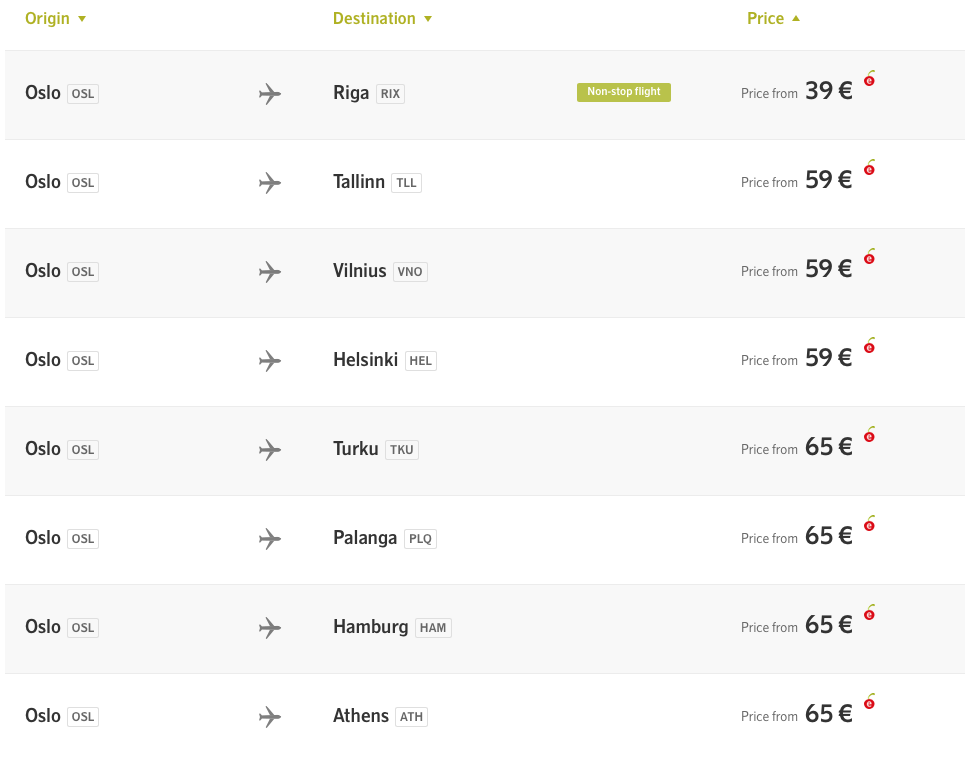Image resolution: width=970 pixels, height=761 pixels.
Task: Open the Oslo to Tallinn flight
Action: click(485, 184)
